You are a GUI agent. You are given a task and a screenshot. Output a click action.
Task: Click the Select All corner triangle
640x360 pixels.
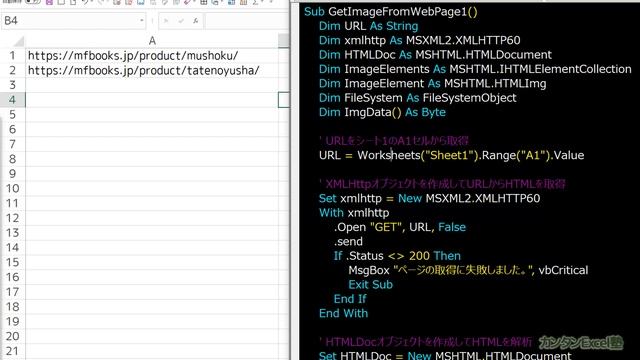tap(19, 41)
